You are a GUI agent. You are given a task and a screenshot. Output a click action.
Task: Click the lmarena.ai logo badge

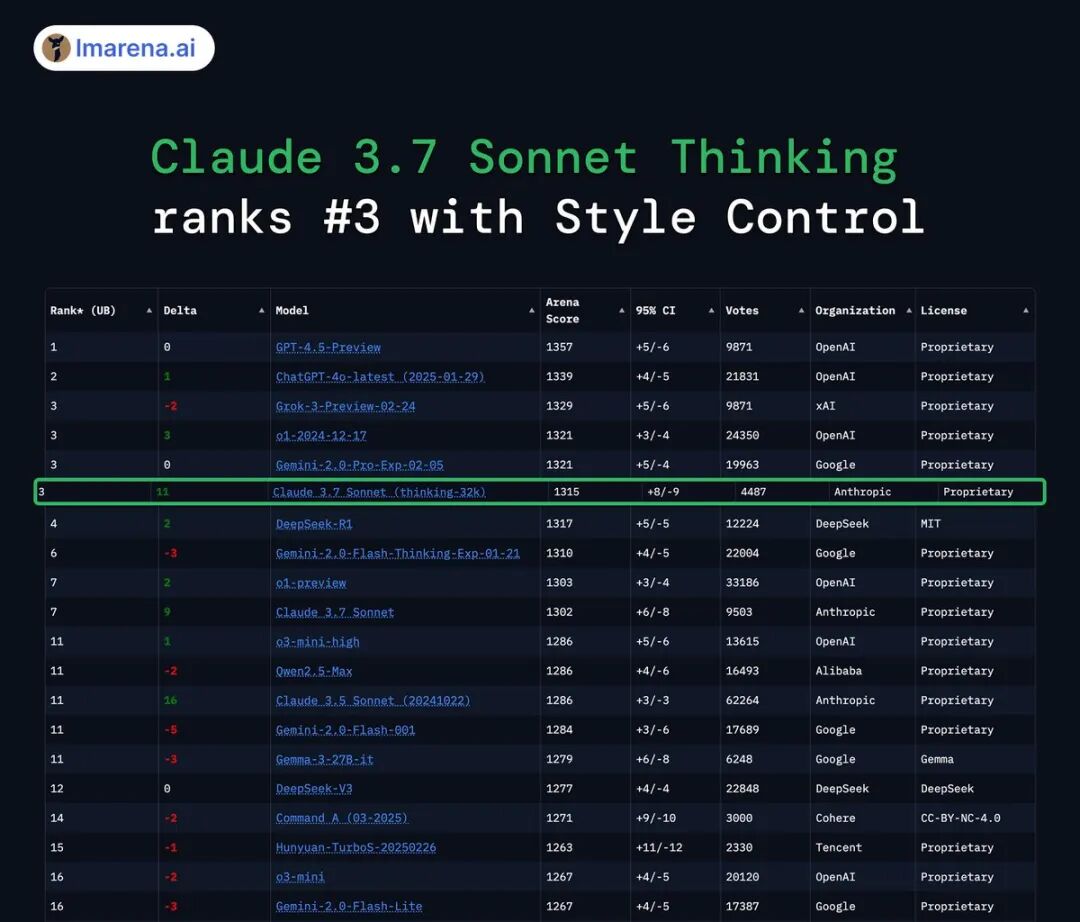tap(124, 48)
